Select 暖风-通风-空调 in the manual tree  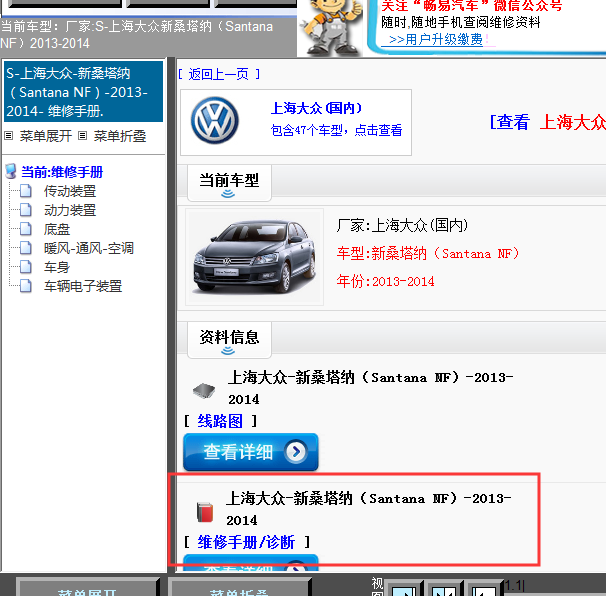89,248
